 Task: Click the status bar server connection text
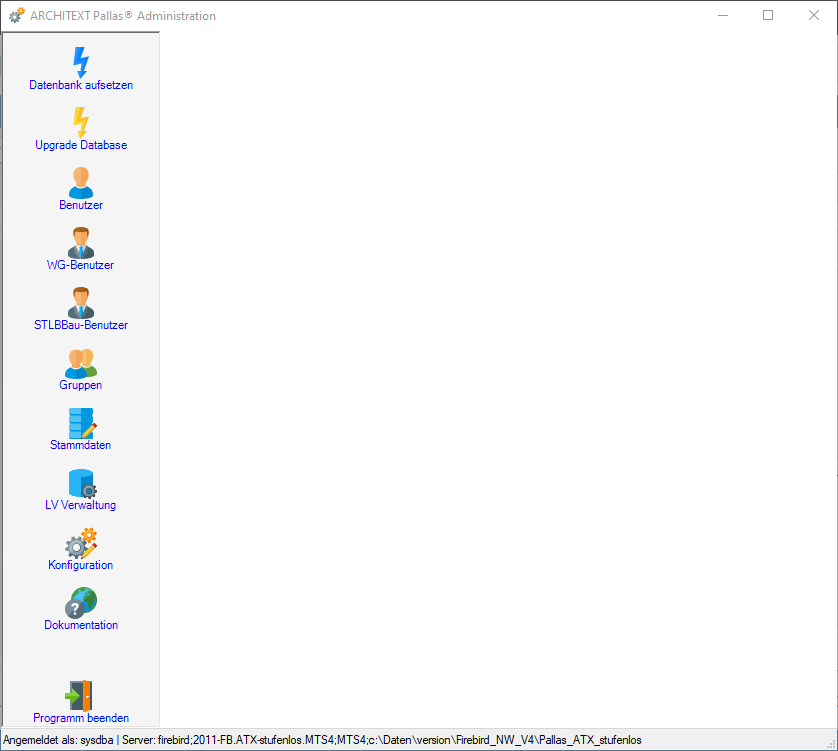(x=382, y=740)
